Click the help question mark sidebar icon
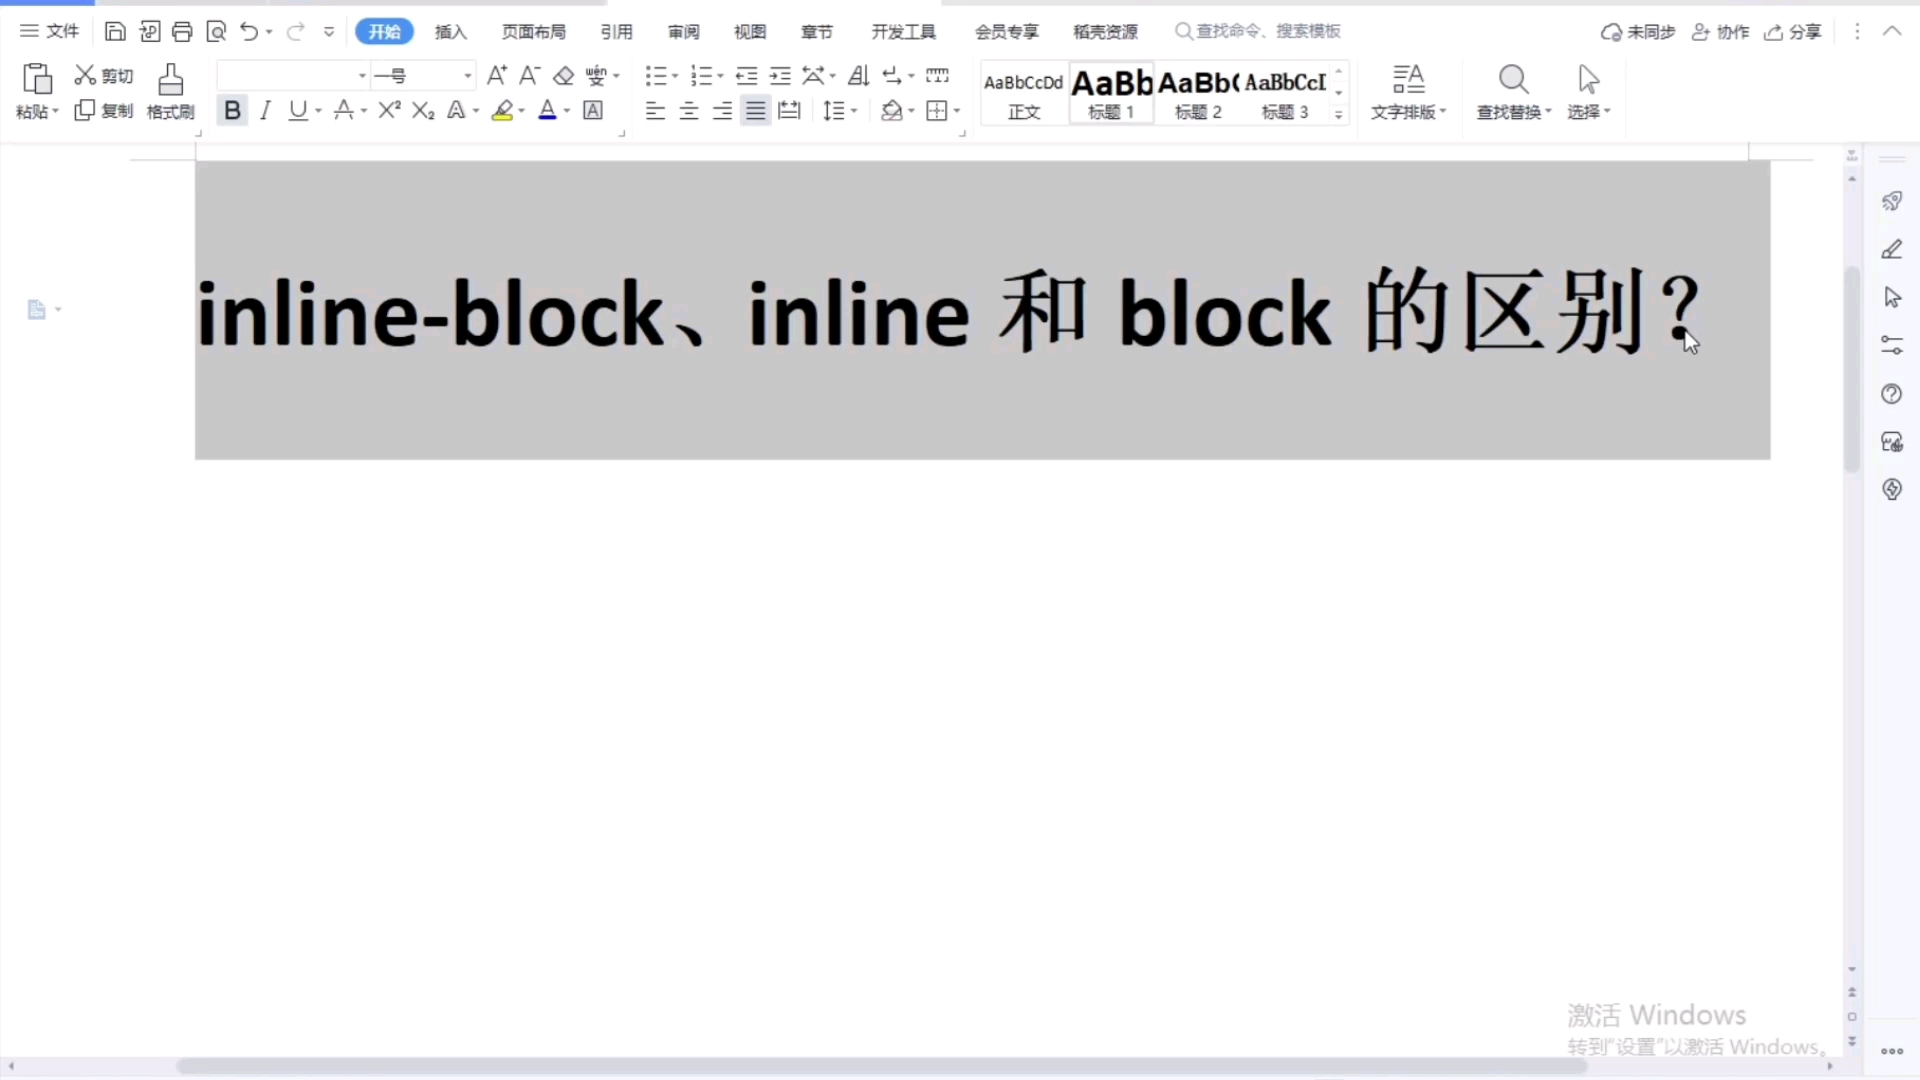 [1891, 394]
